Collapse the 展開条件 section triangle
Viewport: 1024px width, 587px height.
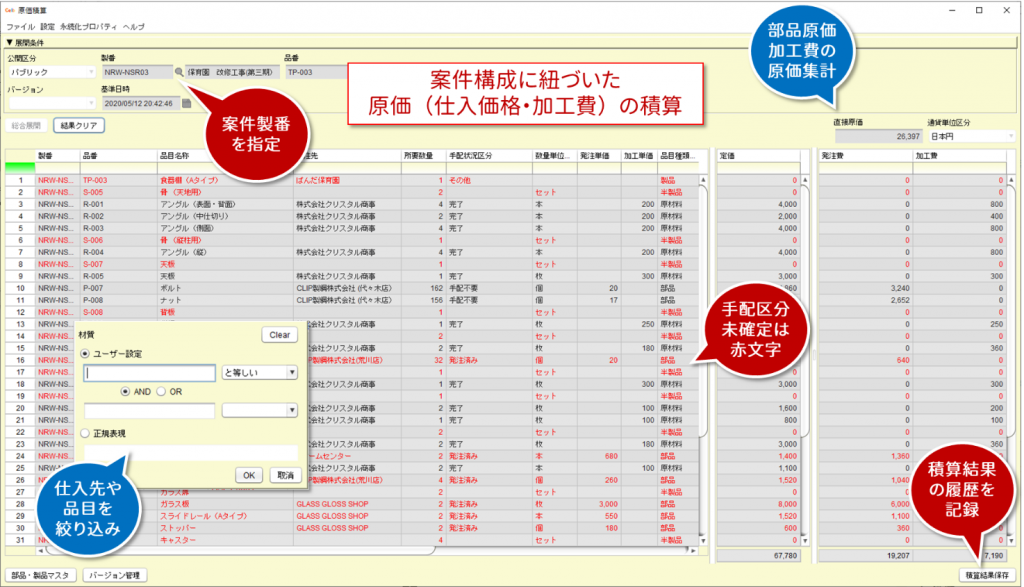click(x=9, y=42)
